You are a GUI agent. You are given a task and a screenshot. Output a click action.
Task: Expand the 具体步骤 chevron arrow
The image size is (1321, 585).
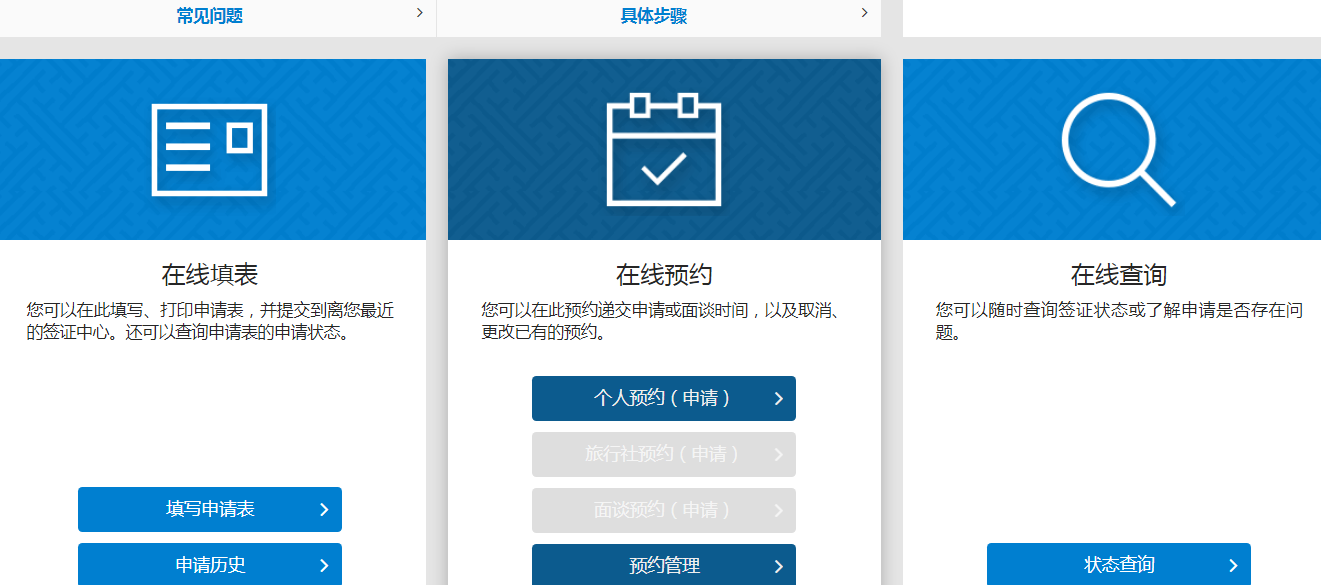tap(864, 13)
